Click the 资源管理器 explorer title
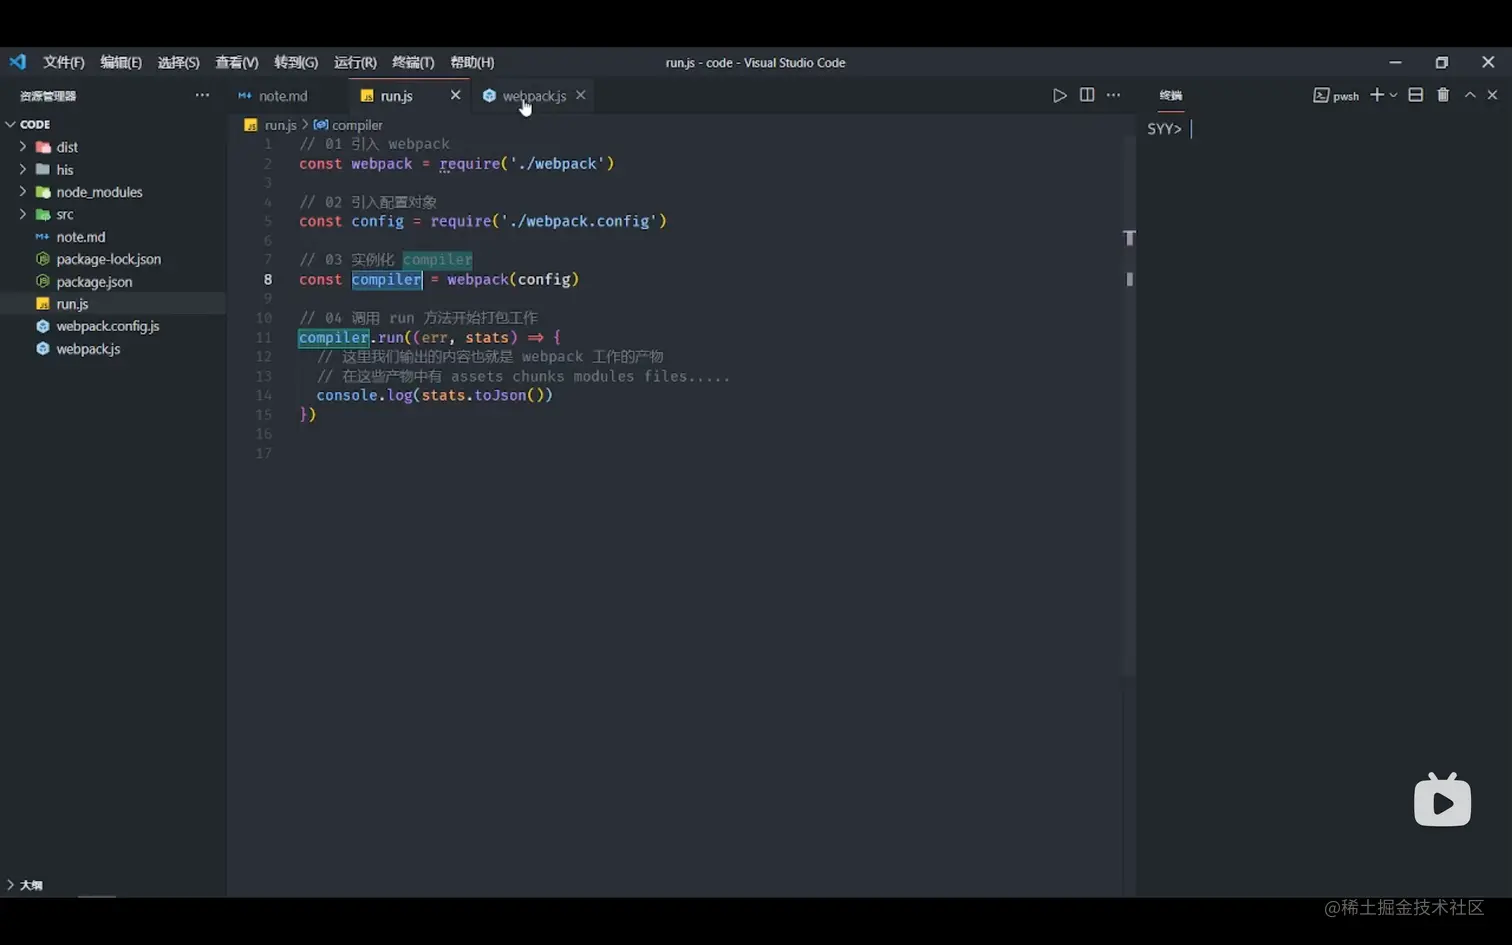This screenshot has width=1512, height=945. (48, 96)
